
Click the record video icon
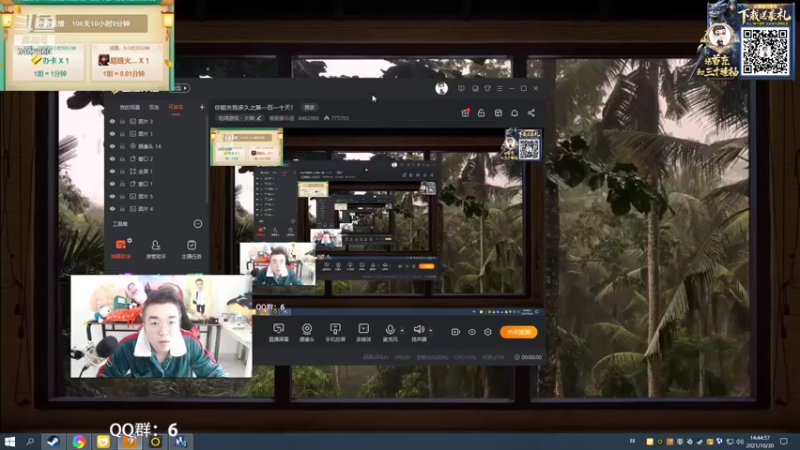pyautogui.click(x=456, y=332)
